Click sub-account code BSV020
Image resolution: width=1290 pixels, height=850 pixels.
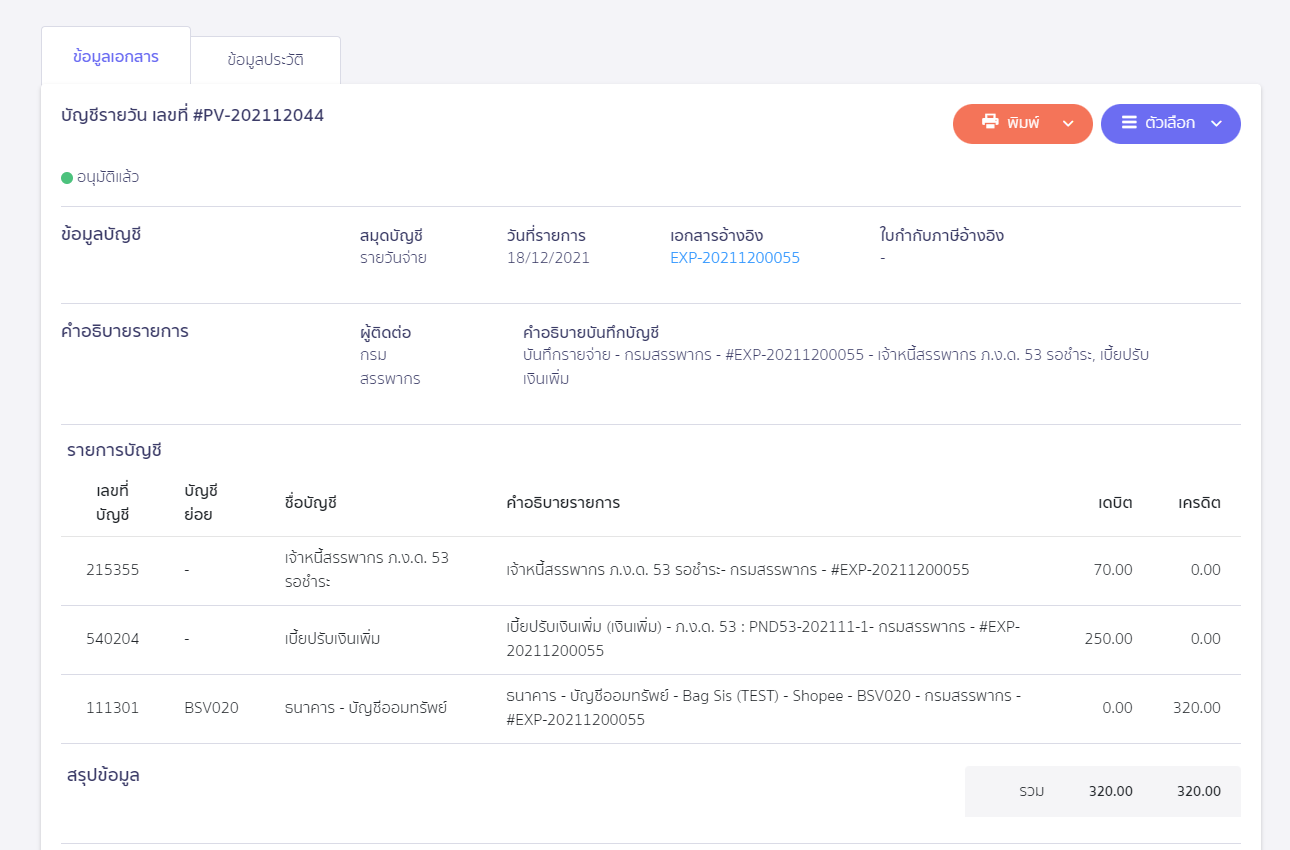click(211, 708)
